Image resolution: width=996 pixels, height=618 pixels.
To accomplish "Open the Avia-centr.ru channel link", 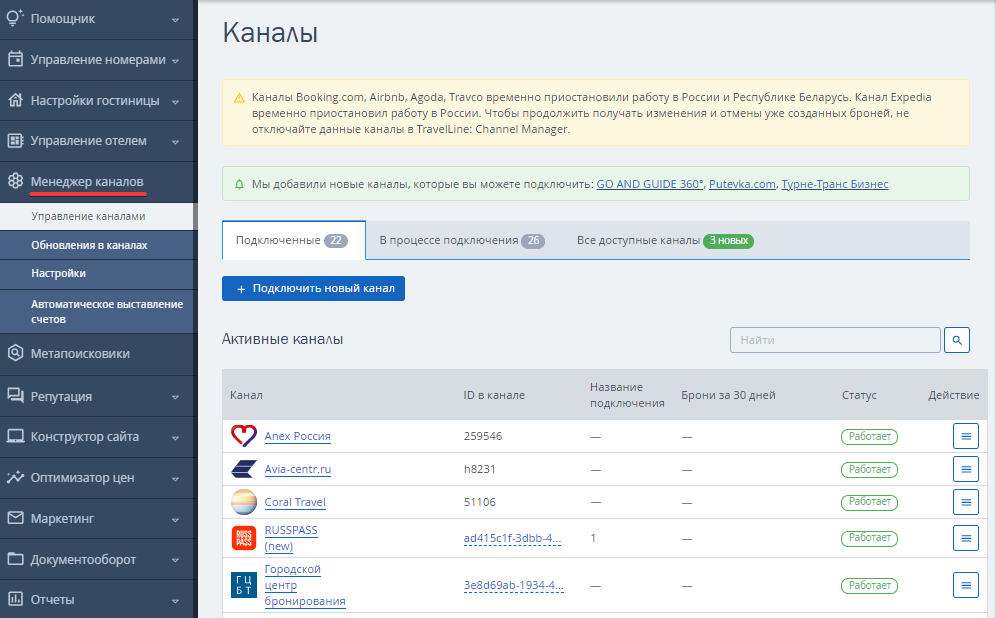I will 297,469.
